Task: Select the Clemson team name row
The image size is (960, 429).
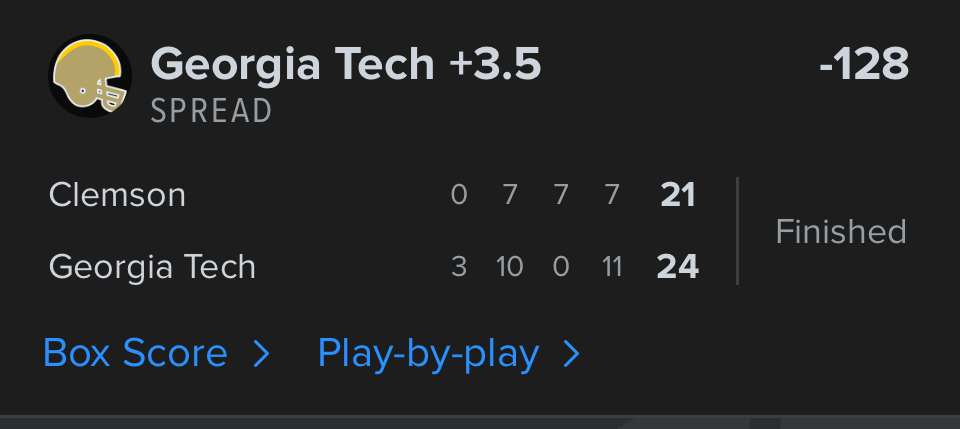Action: click(117, 194)
